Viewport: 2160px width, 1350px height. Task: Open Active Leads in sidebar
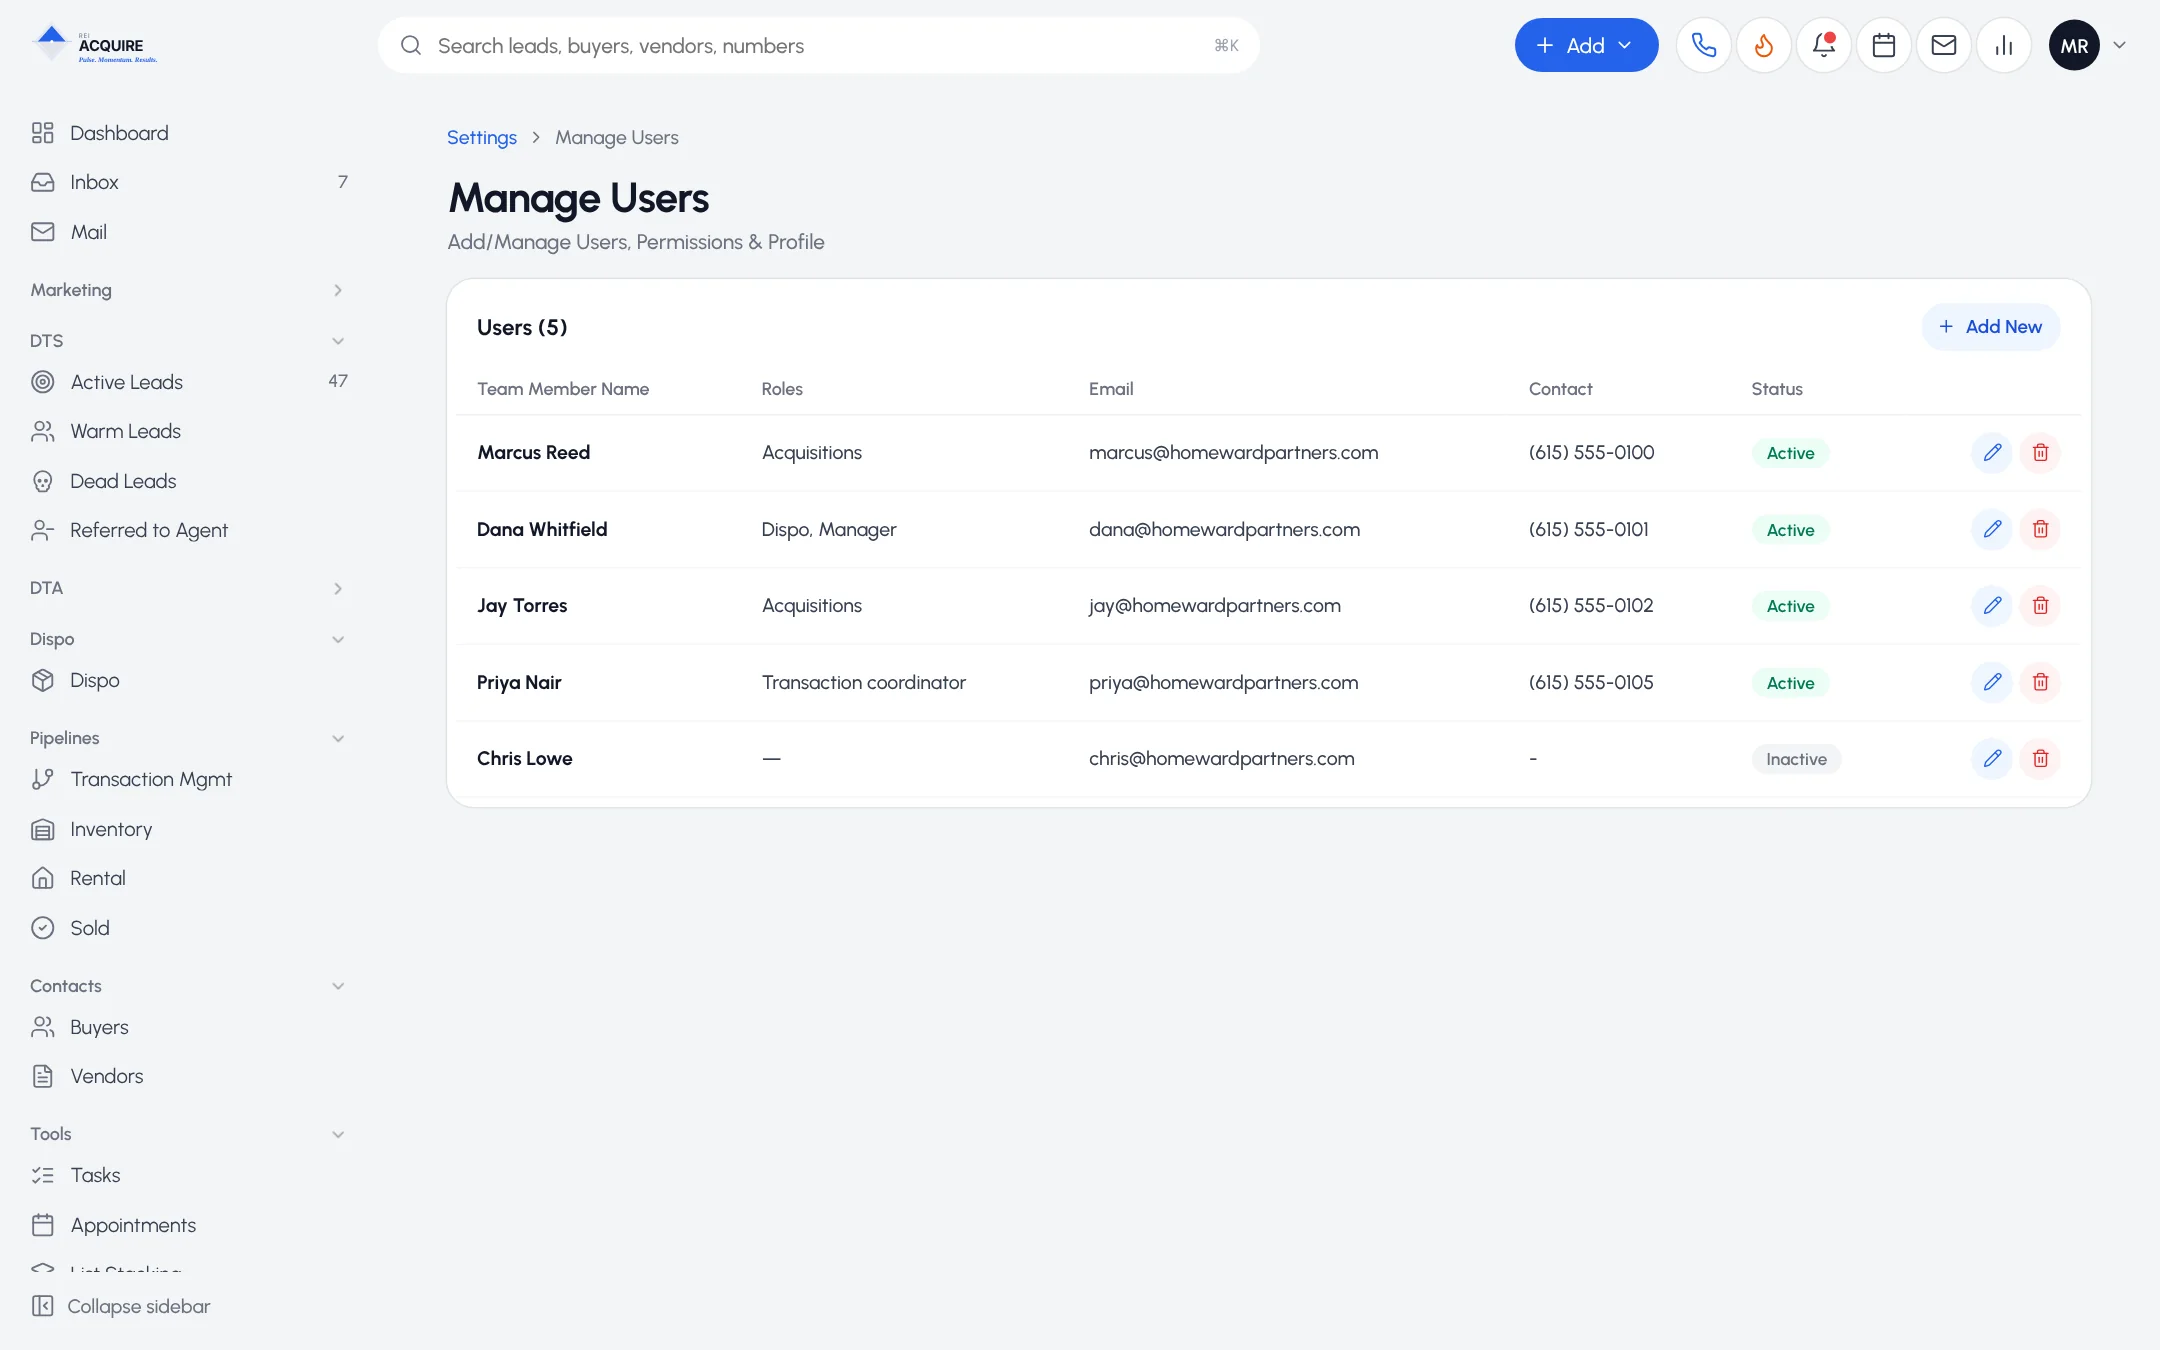(x=187, y=382)
